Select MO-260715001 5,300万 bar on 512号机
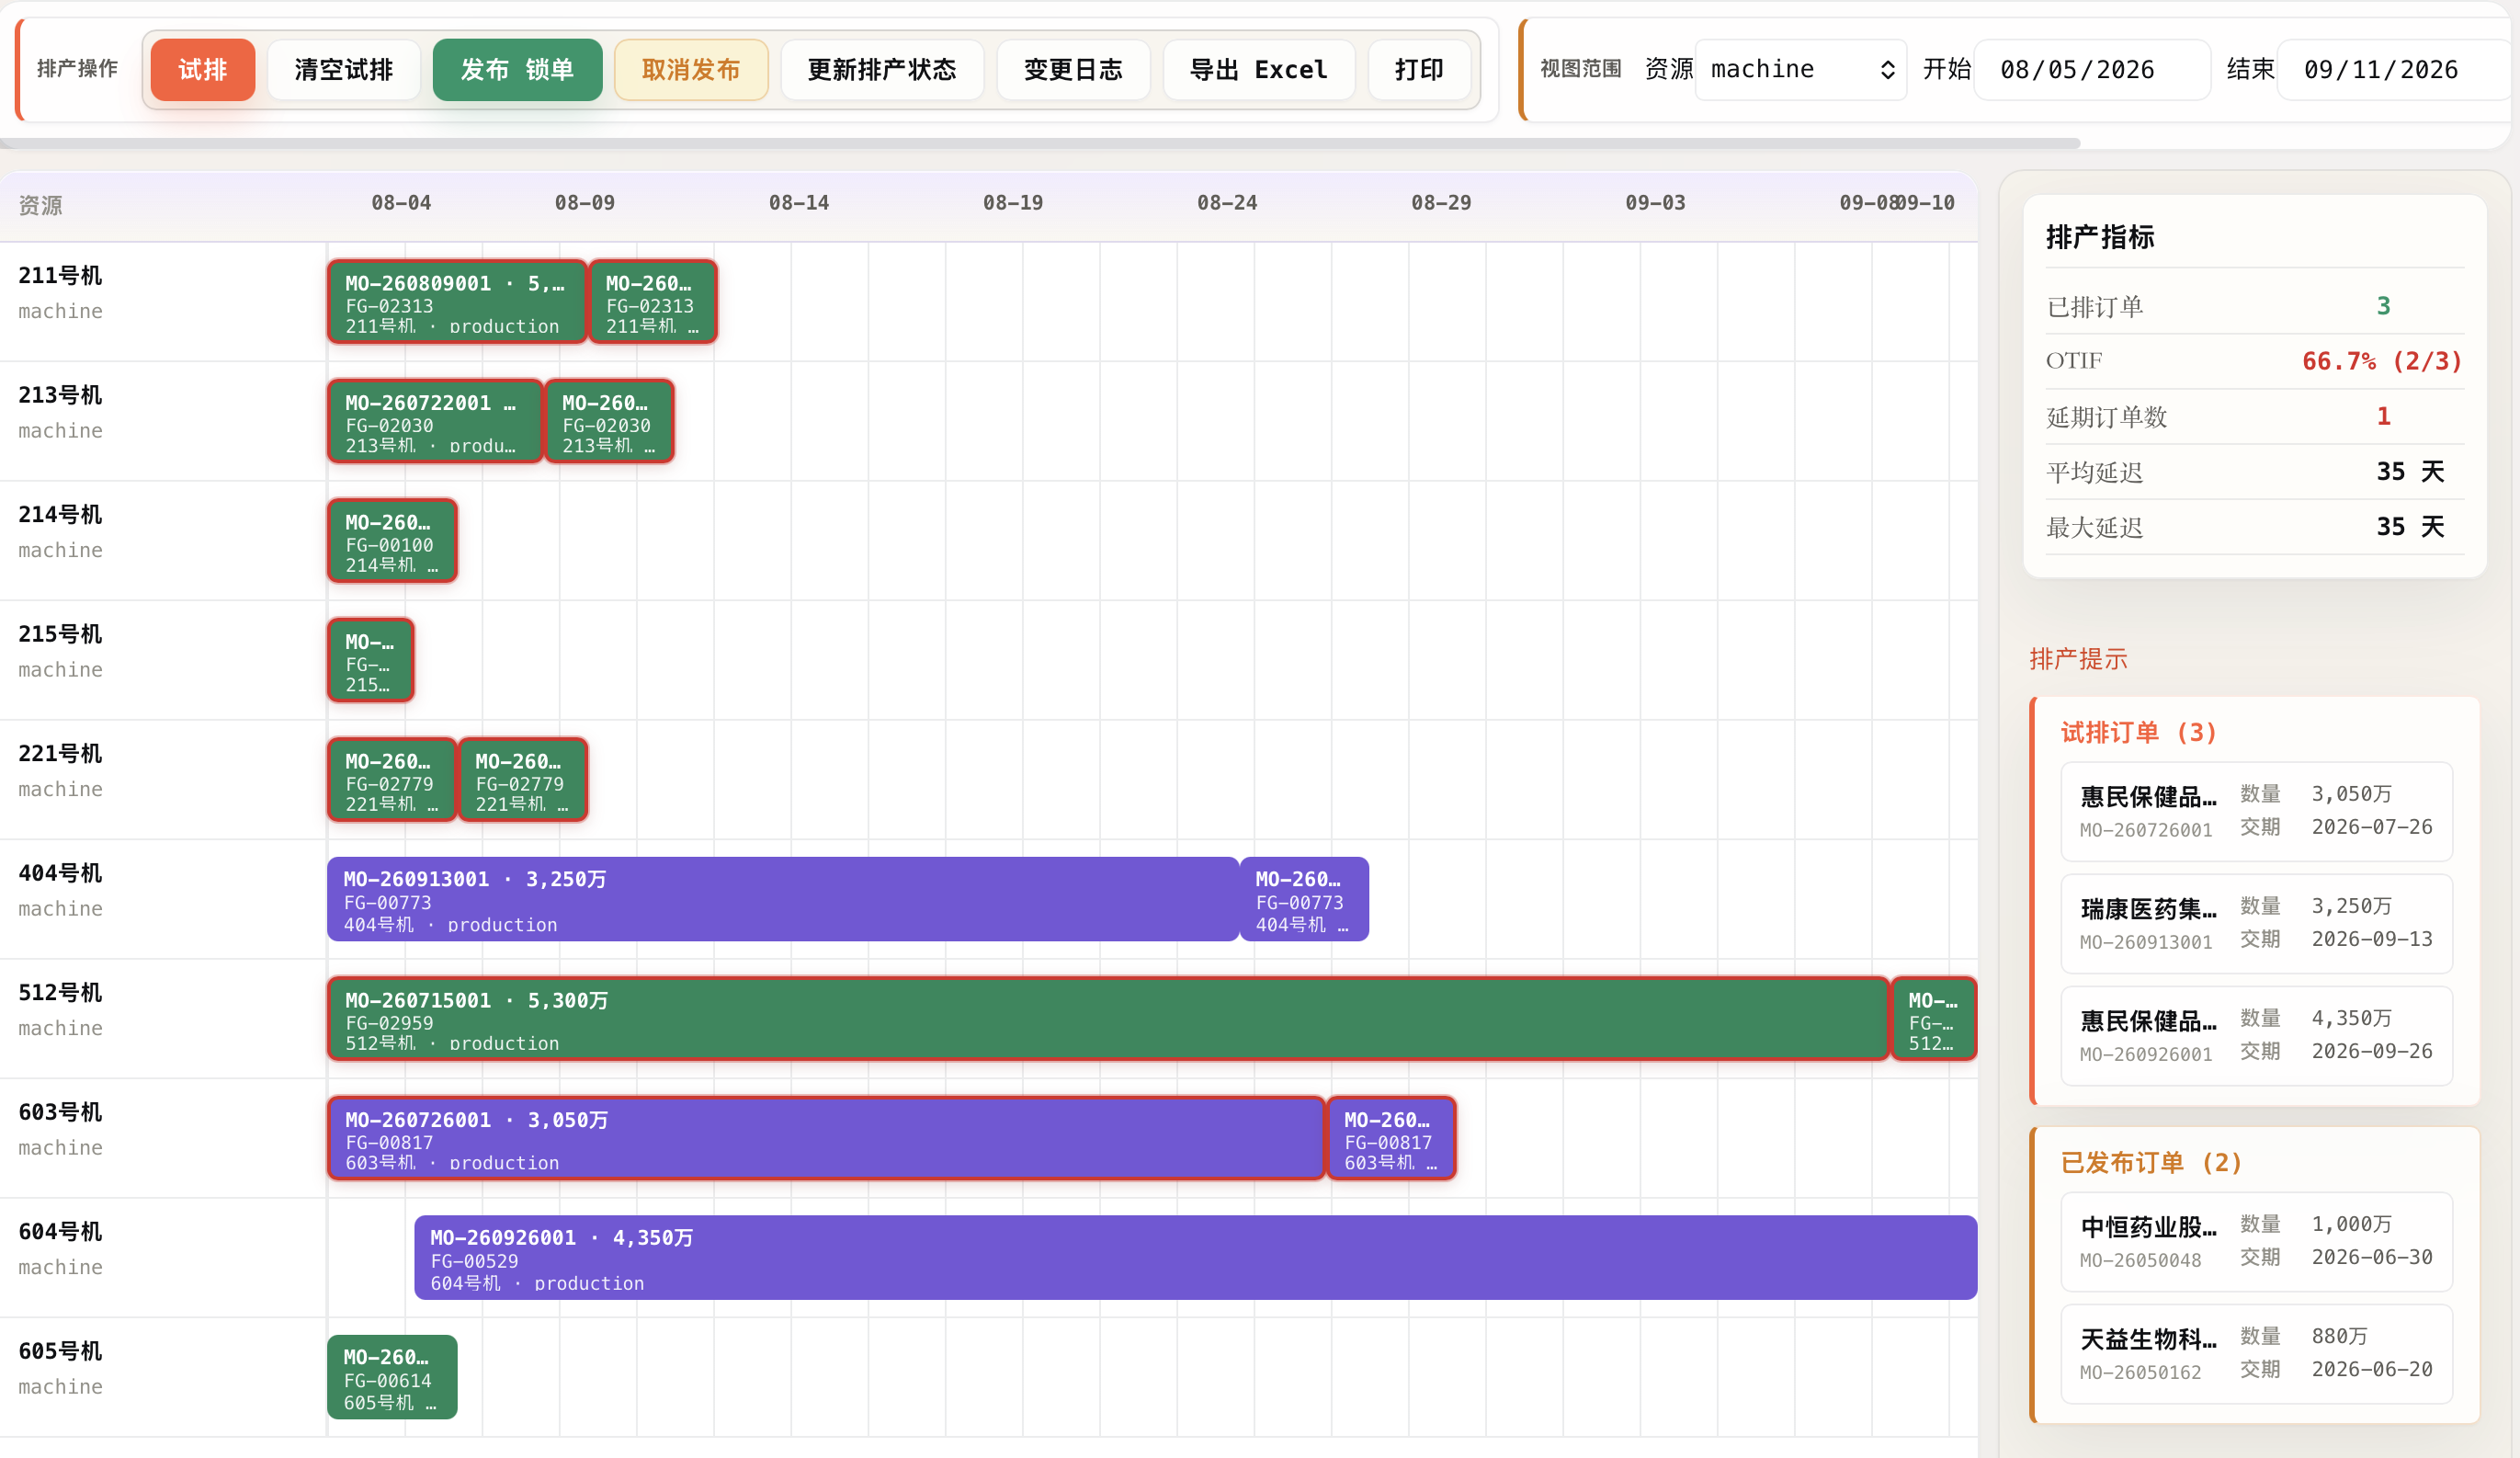Viewport: 2520px width, 1458px height. pyautogui.click(x=1108, y=1019)
